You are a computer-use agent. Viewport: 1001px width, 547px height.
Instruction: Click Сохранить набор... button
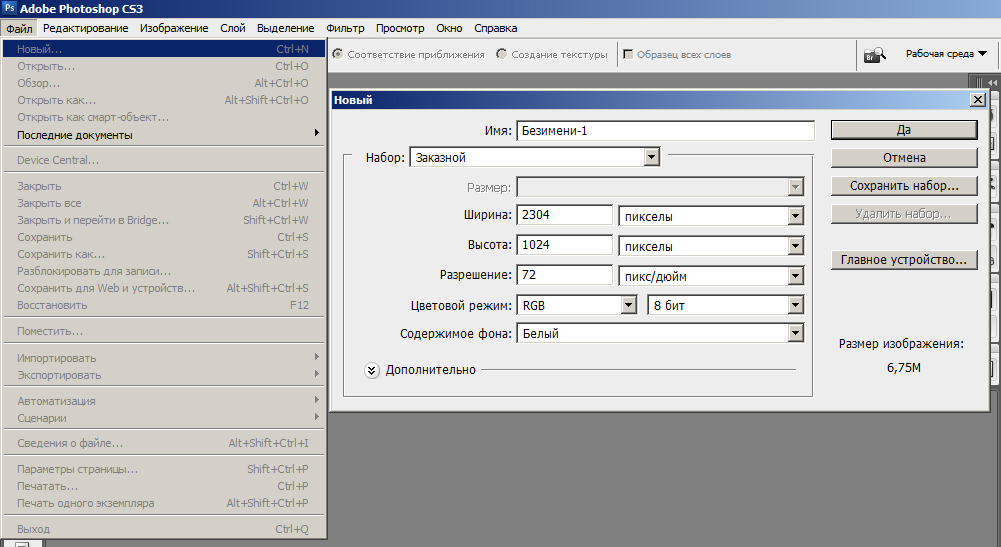(x=904, y=186)
